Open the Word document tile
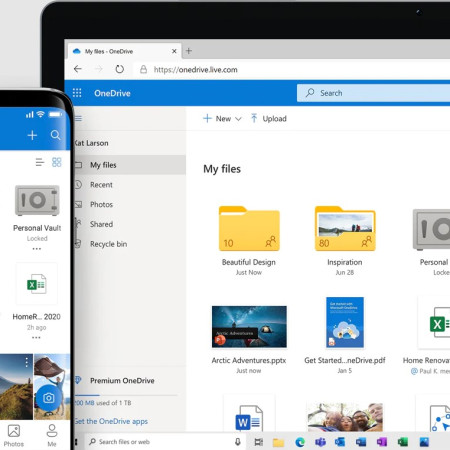Image resolution: width=450 pixels, height=450 pixels. tap(249, 413)
